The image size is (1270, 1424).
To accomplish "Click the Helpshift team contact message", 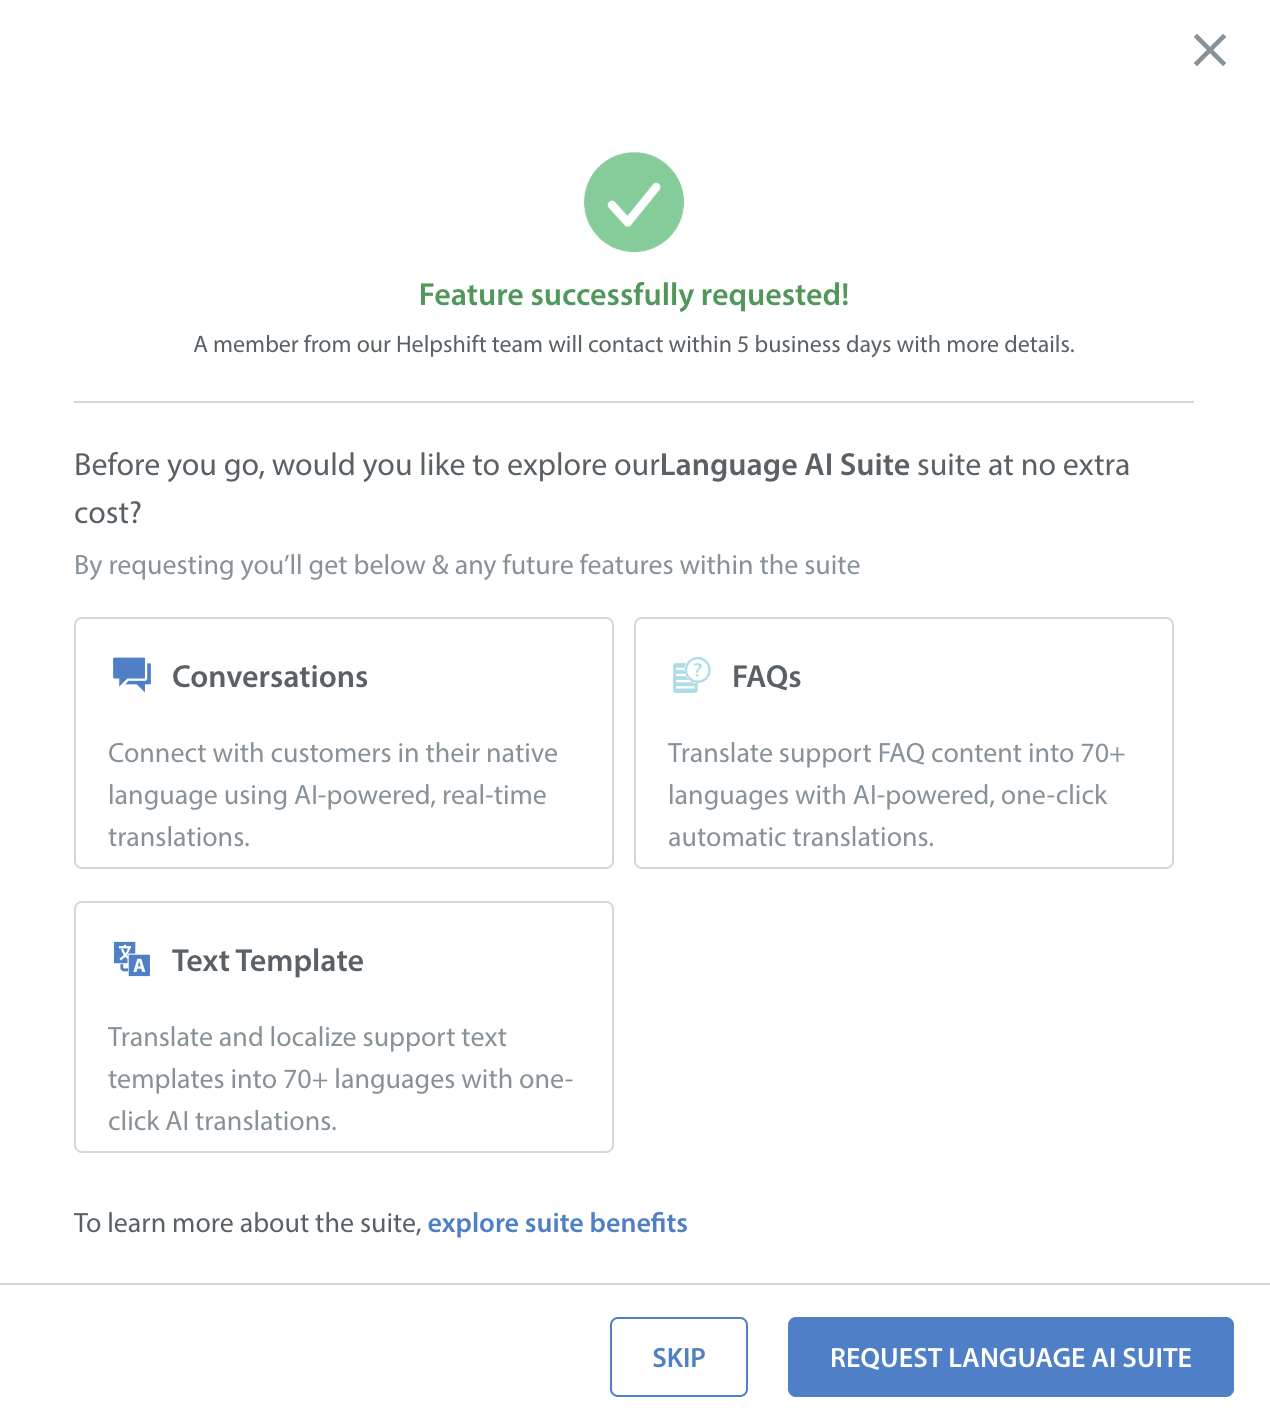I will 634,345.
